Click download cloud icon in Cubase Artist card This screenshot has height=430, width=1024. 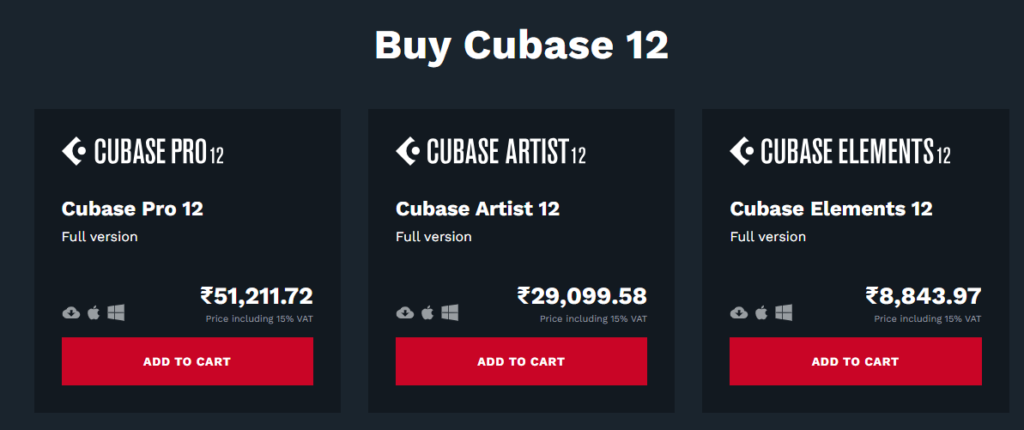click(x=405, y=313)
